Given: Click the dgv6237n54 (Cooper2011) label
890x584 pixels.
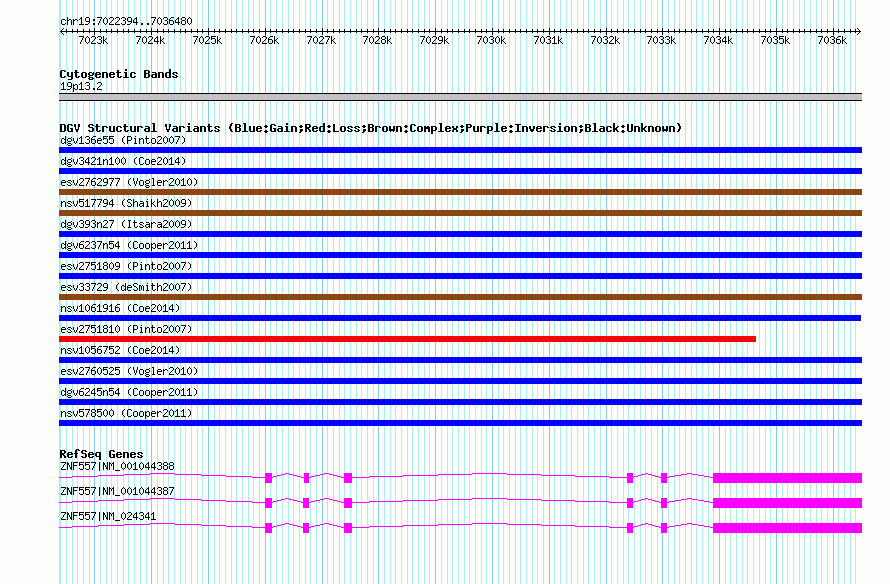Looking at the screenshot, I should [x=129, y=245].
